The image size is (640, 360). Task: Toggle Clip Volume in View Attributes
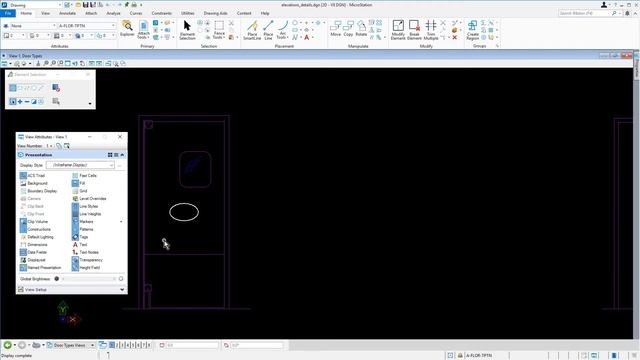pyautogui.click(x=34, y=222)
